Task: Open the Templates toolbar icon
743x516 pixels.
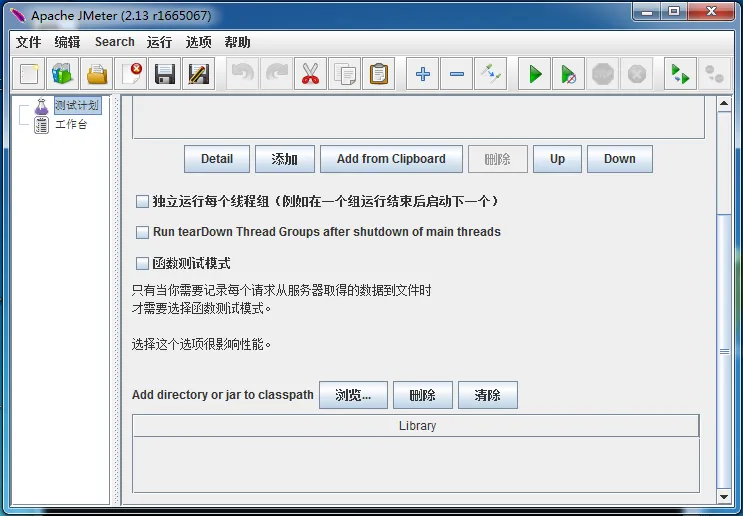Action: pos(63,74)
